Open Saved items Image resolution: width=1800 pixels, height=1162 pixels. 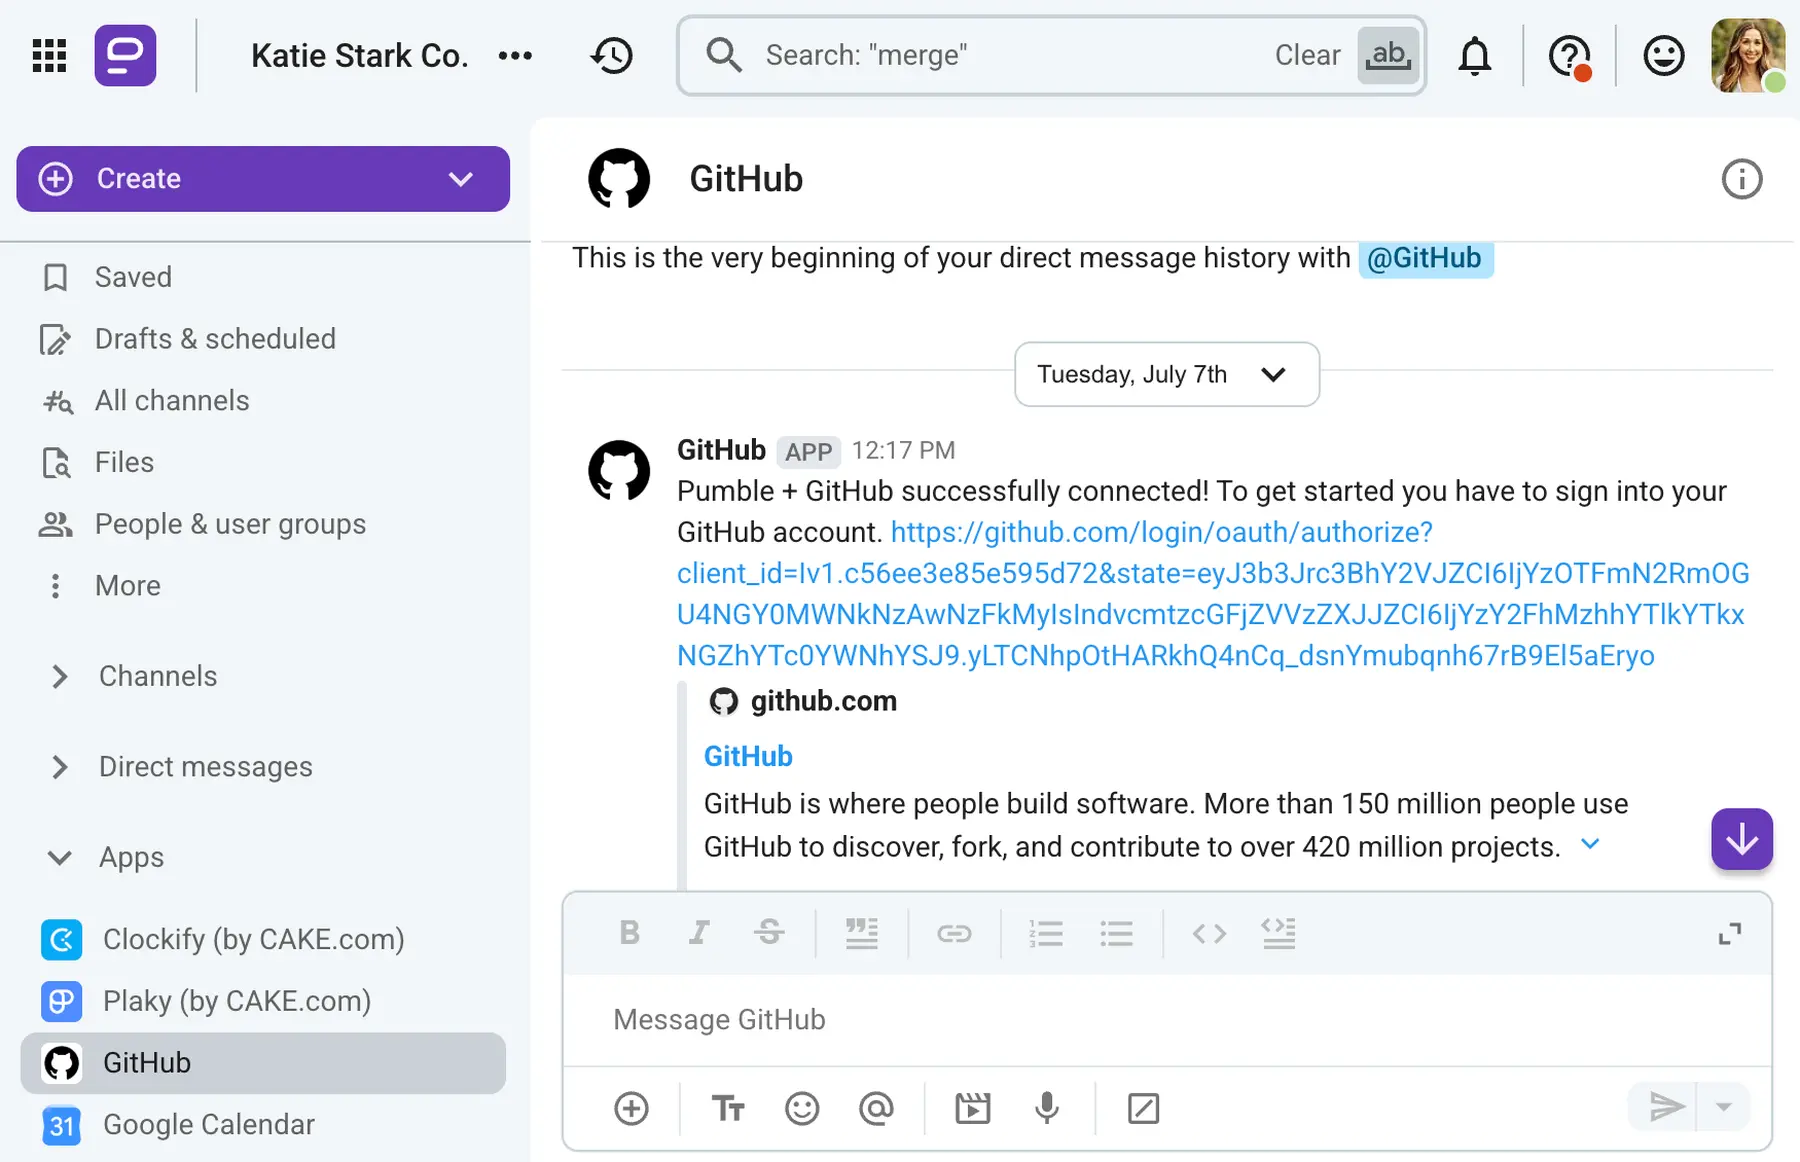pos(133,277)
